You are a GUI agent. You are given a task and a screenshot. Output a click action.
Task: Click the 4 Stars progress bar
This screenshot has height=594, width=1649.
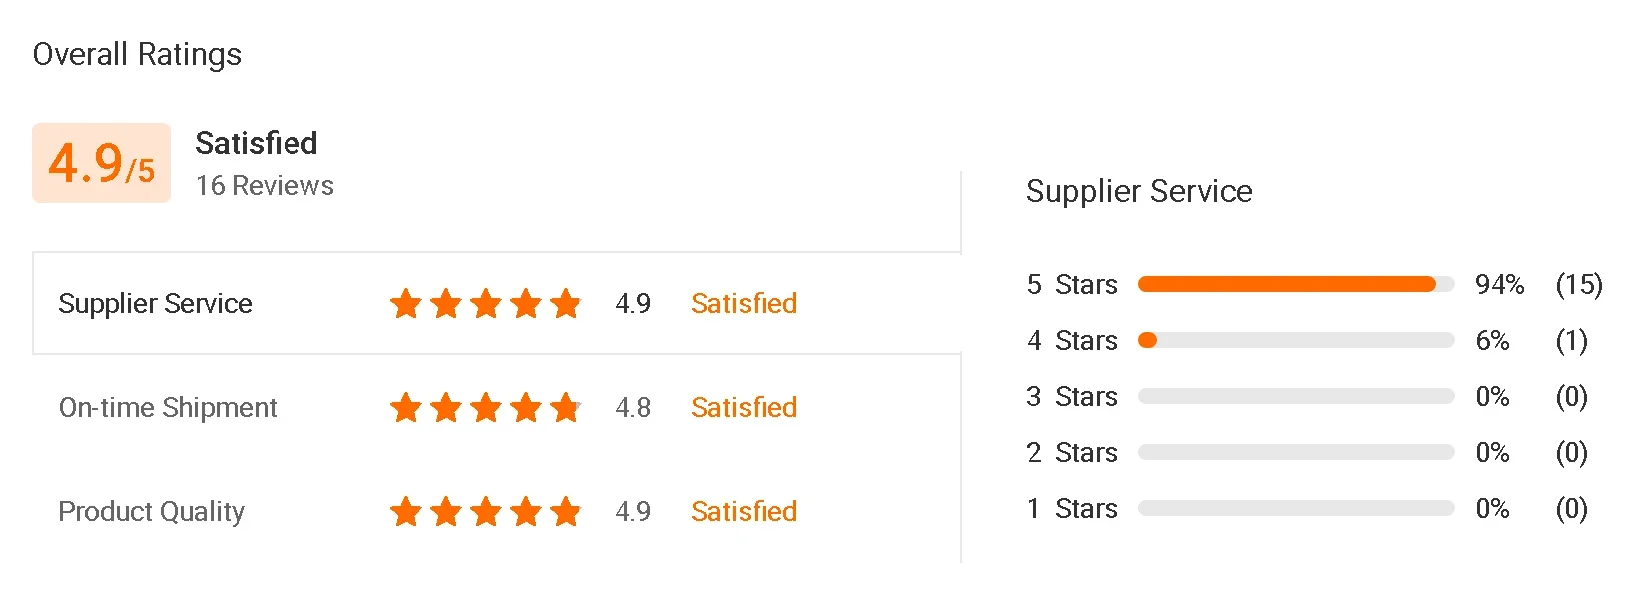point(1295,340)
